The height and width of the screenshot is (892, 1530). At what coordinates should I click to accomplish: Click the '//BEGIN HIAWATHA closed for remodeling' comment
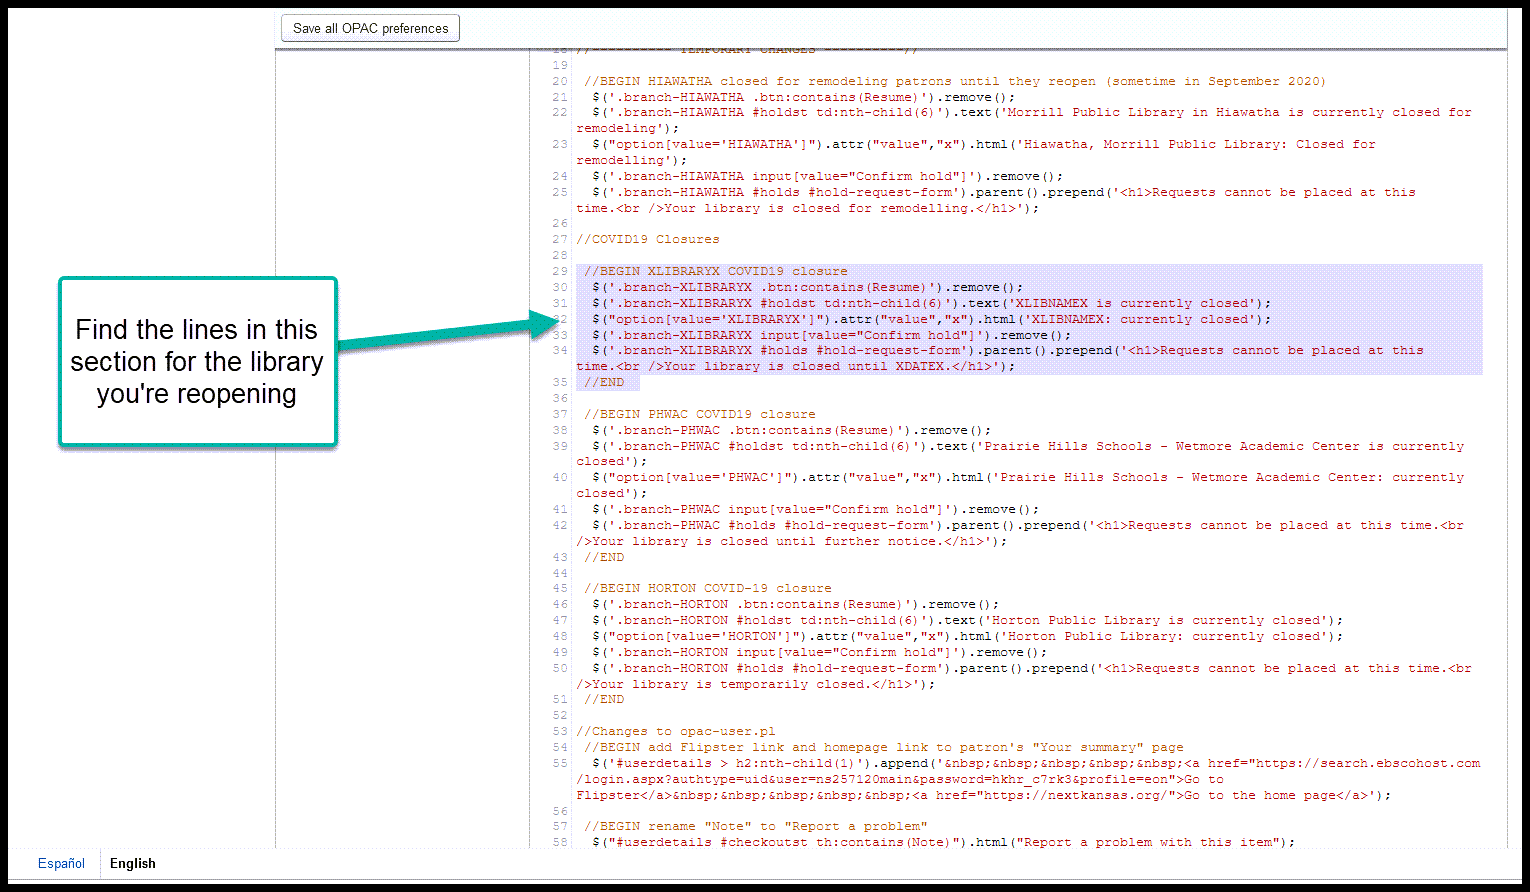coord(954,81)
